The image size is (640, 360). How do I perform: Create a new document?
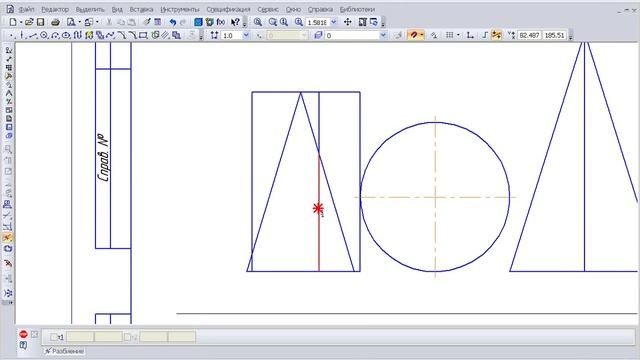(x=13, y=22)
